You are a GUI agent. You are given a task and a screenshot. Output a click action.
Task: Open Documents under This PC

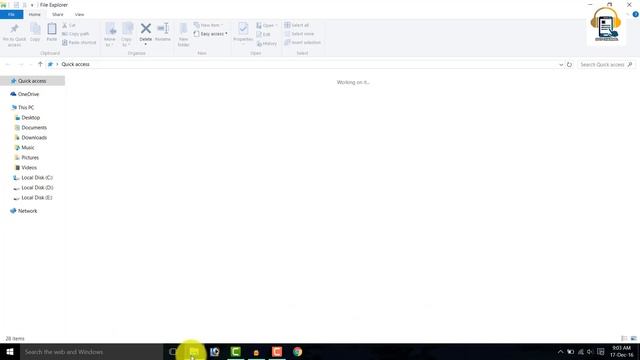click(x=34, y=127)
